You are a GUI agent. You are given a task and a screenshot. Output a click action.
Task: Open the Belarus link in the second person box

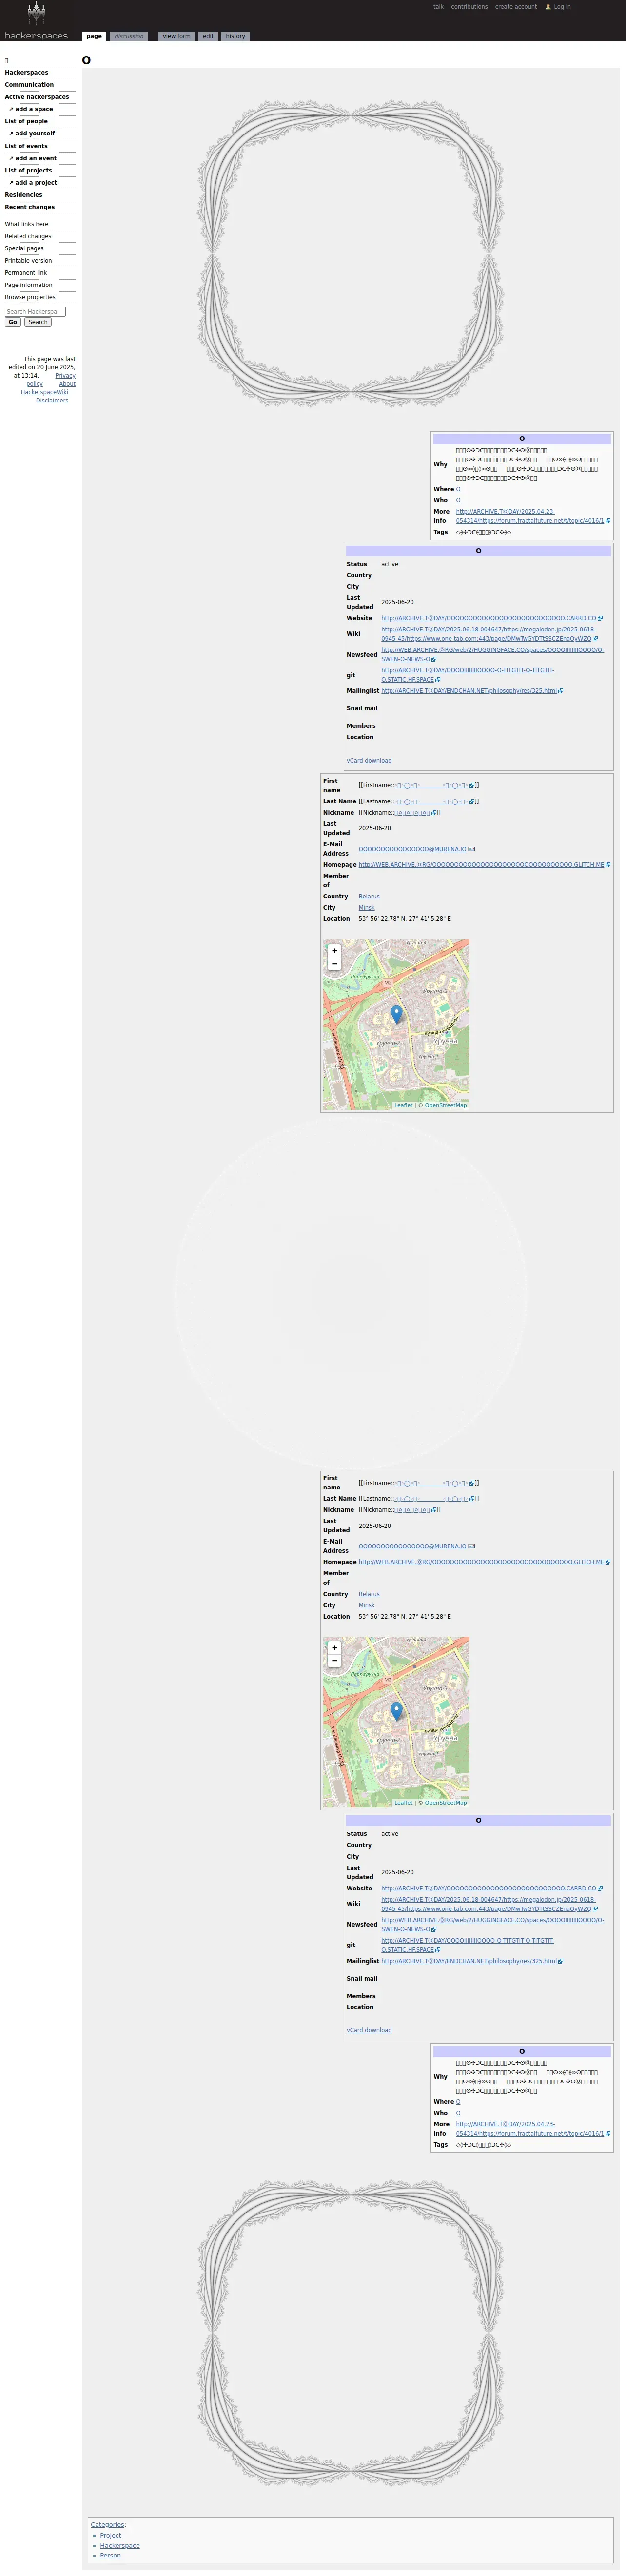tap(369, 1594)
